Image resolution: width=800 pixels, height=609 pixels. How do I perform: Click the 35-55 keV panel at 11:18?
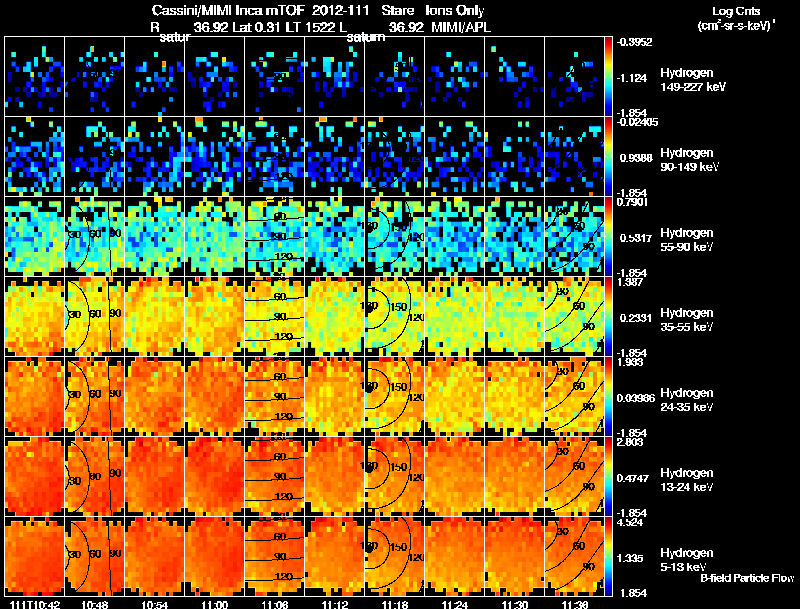(x=395, y=316)
